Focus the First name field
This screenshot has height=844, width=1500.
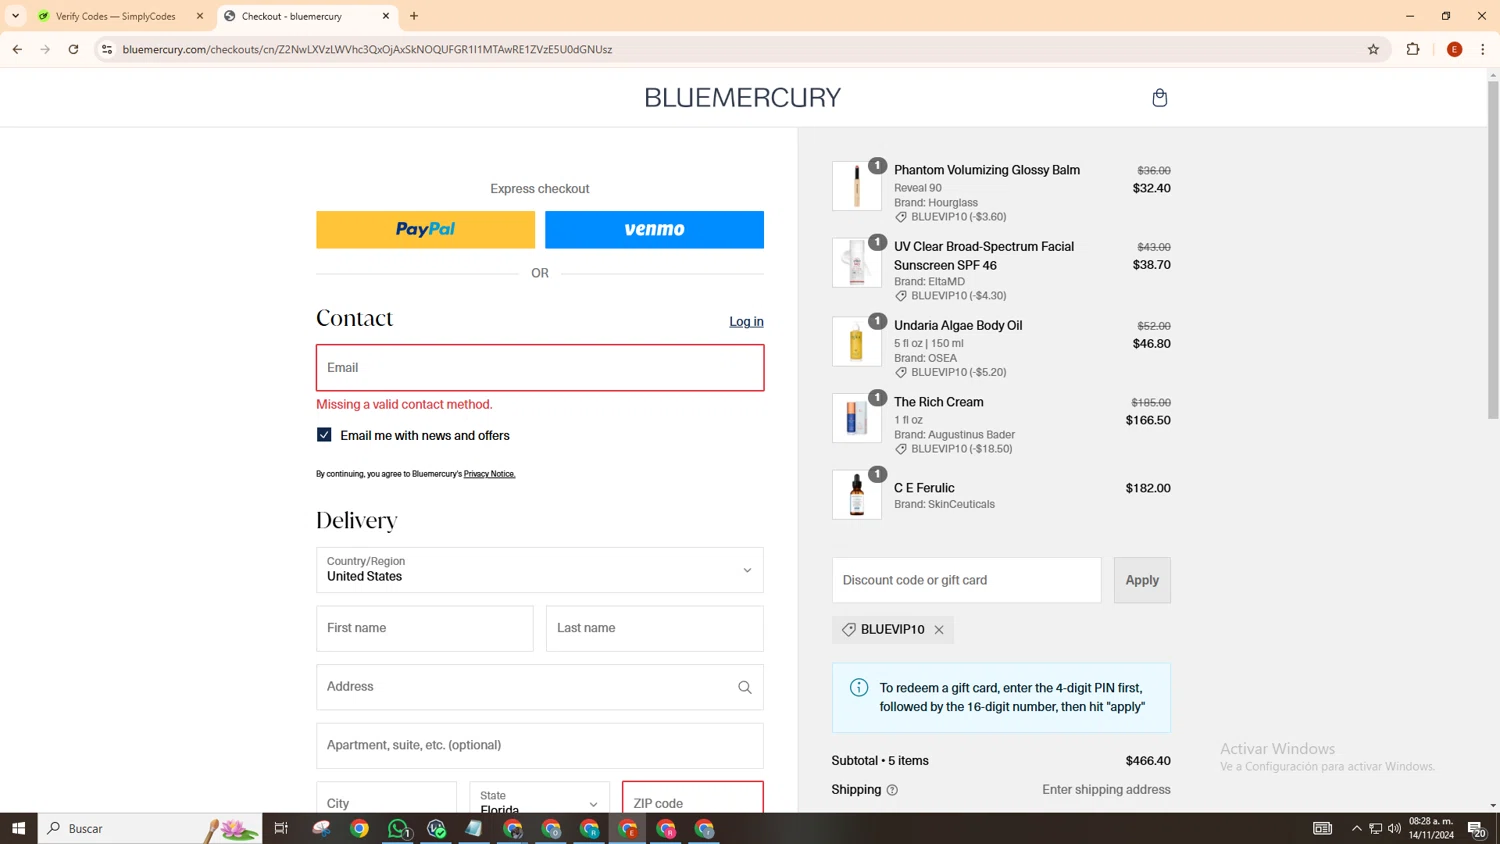(x=425, y=629)
